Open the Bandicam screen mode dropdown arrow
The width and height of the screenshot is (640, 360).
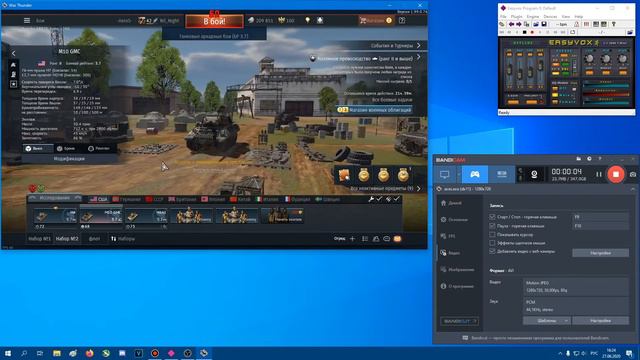click(x=458, y=175)
